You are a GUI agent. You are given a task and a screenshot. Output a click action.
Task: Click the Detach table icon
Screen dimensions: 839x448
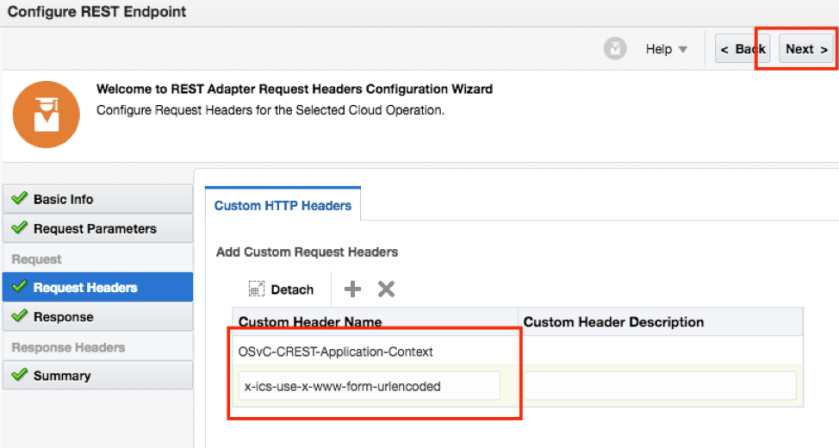pyautogui.click(x=256, y=289)
